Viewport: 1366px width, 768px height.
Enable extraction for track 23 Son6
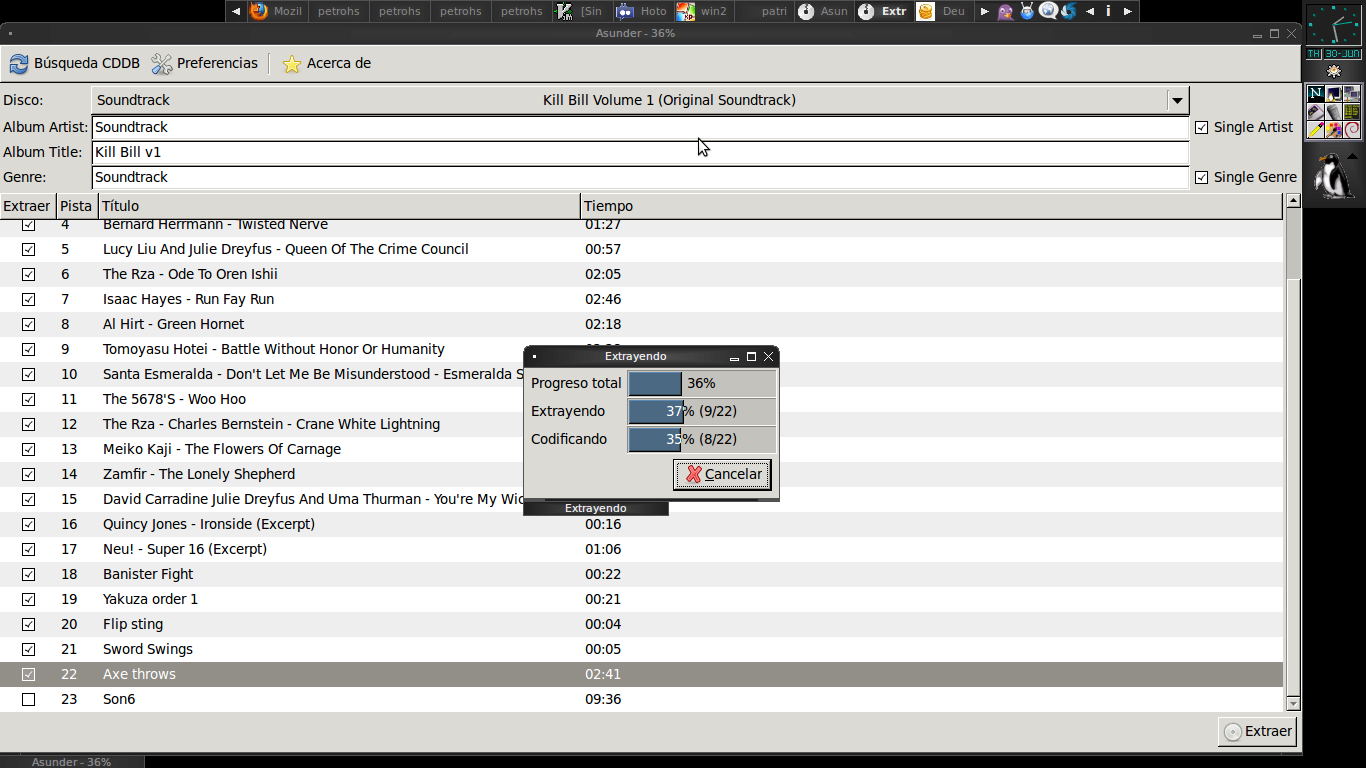28,699
